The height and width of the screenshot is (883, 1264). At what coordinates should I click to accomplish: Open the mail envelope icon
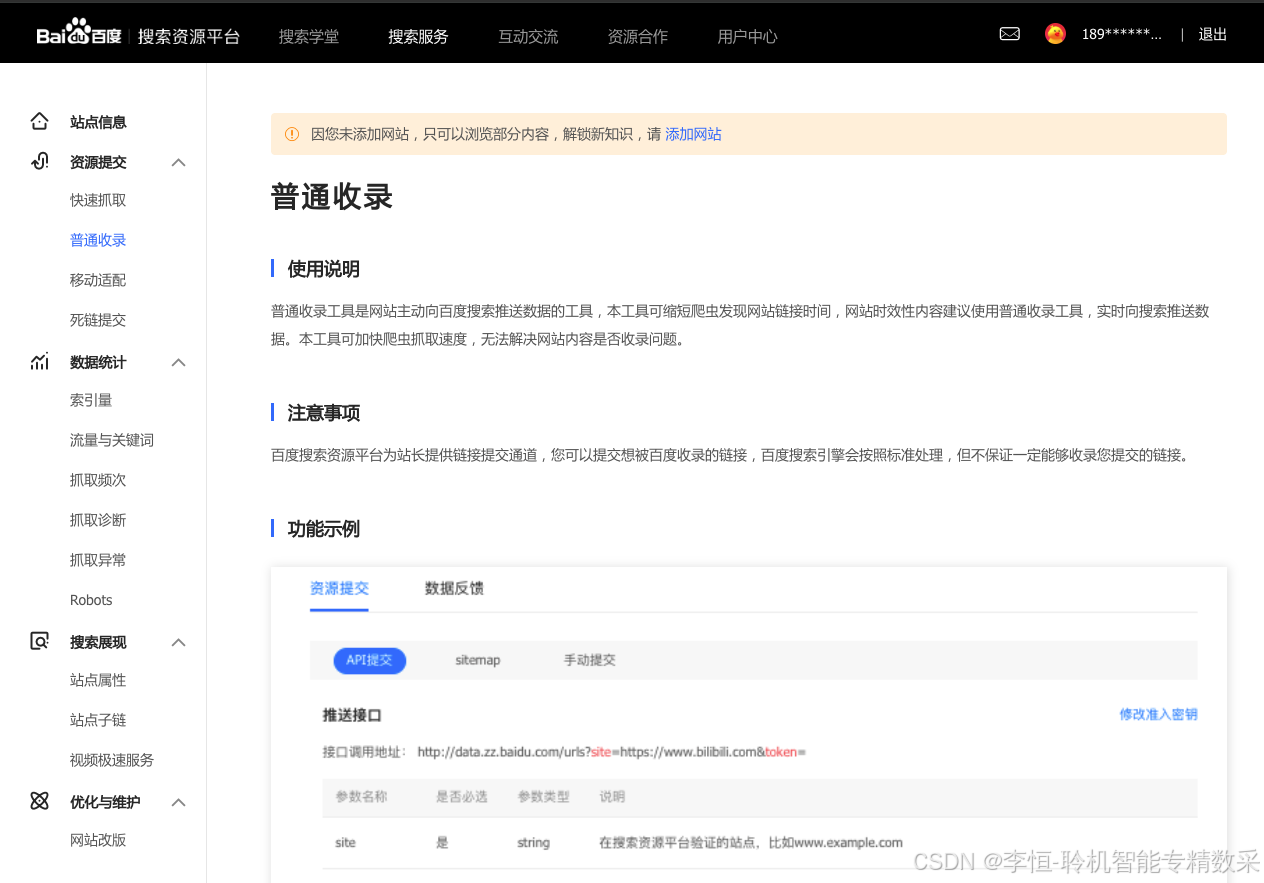[1010, 34]
